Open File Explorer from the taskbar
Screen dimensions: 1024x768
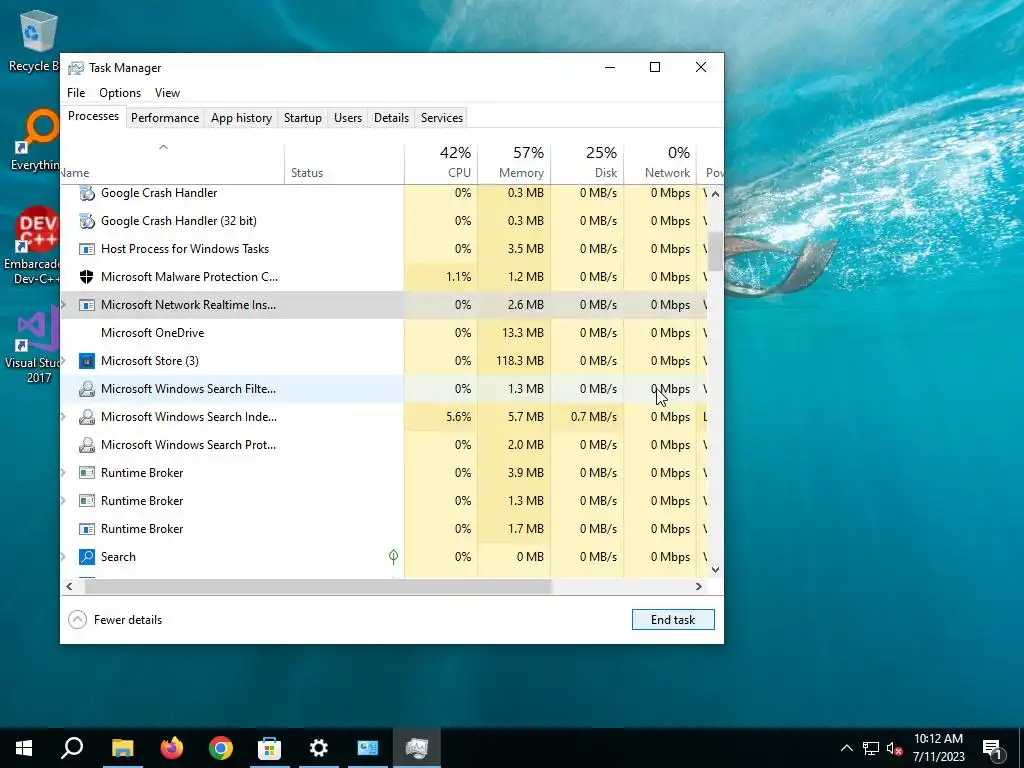pyautogui.click(x=122, y=748)
